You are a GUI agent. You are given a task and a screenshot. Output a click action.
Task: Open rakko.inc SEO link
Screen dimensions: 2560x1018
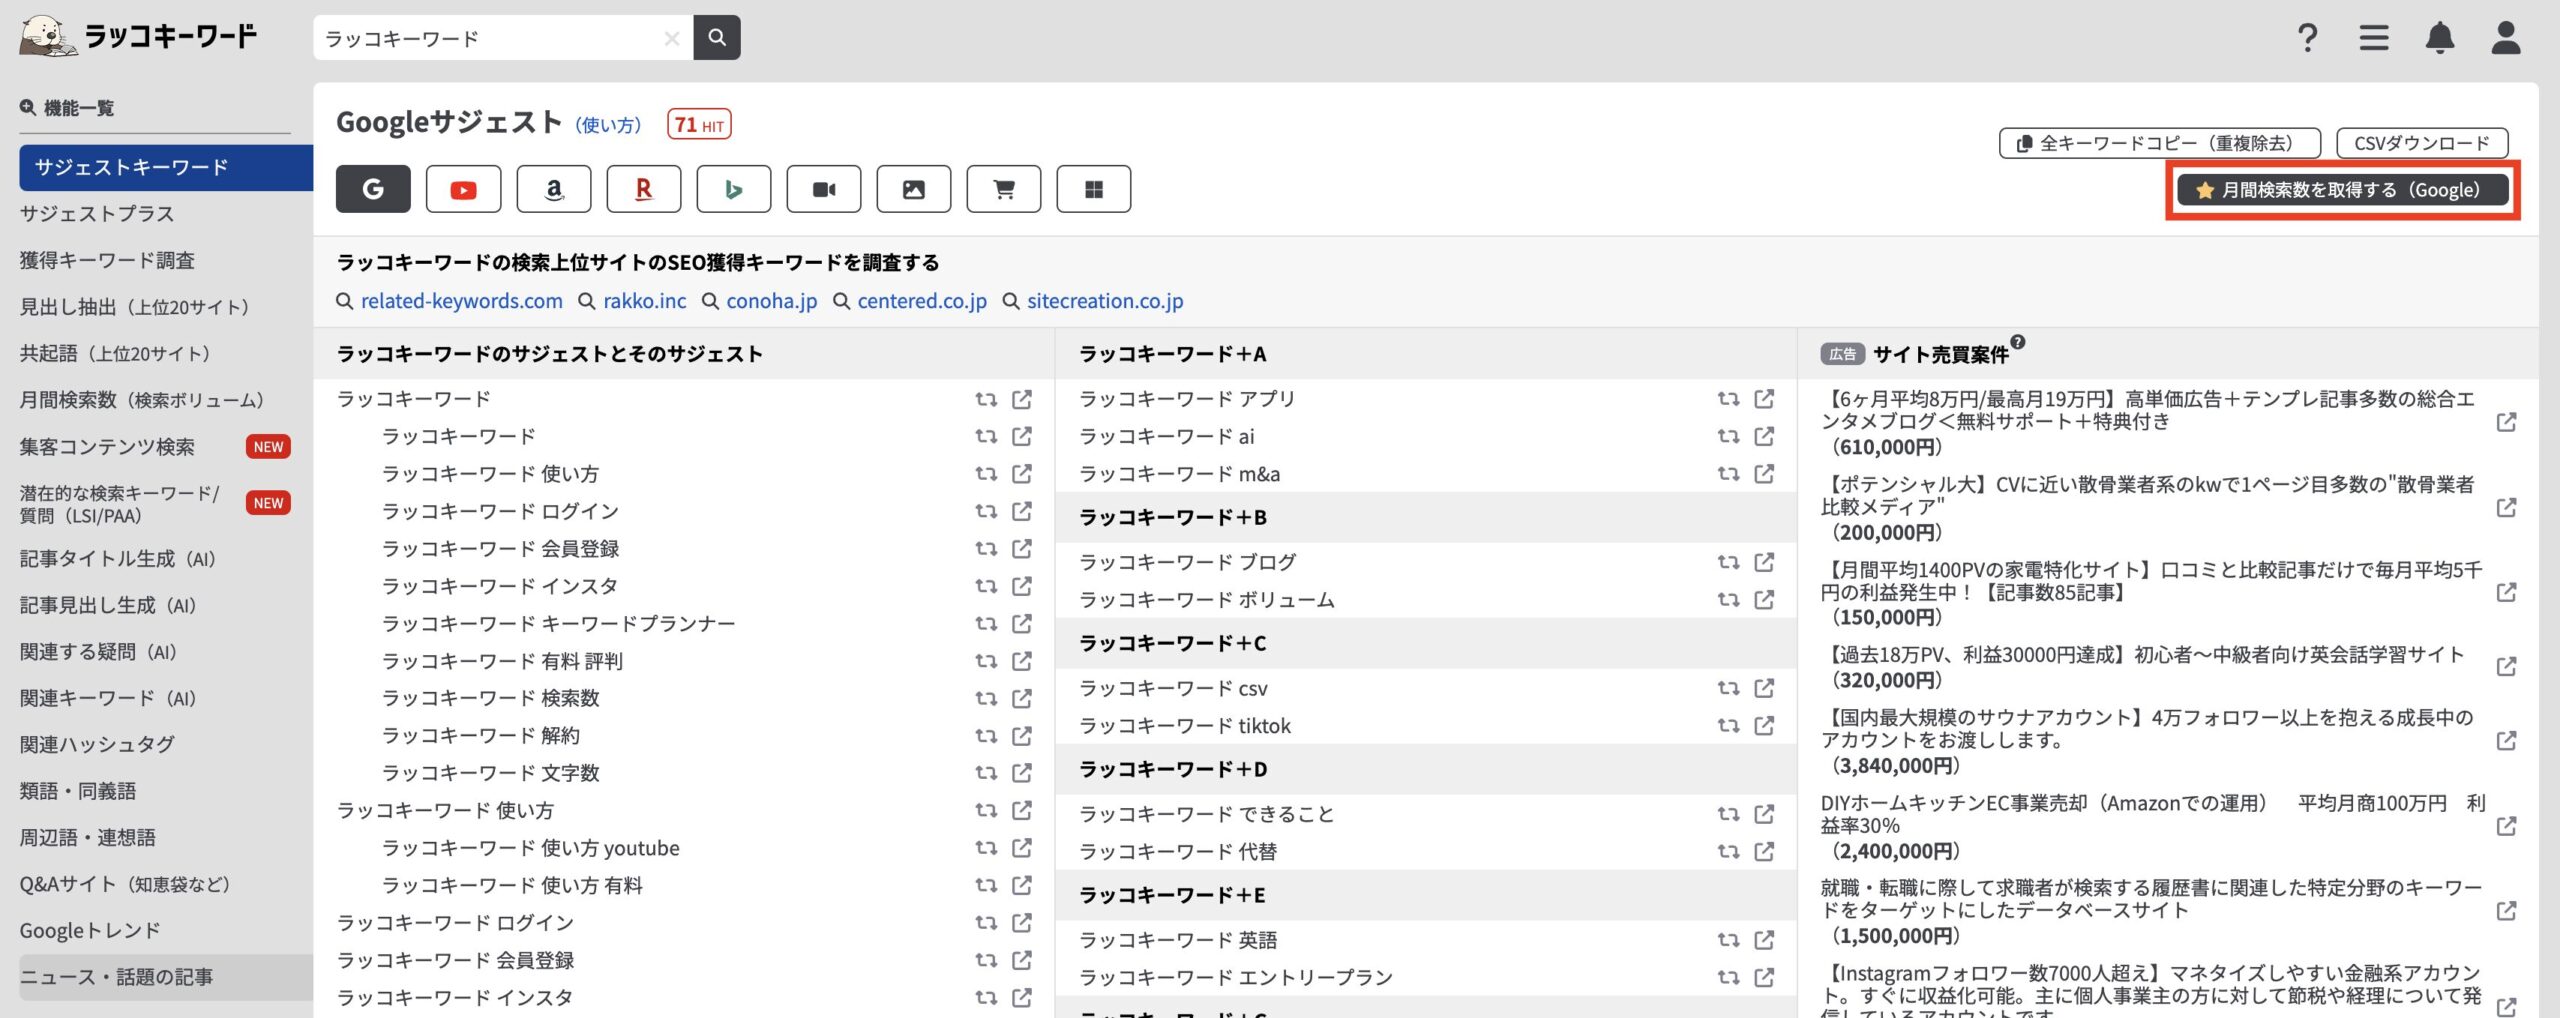(x=644, y=301)
